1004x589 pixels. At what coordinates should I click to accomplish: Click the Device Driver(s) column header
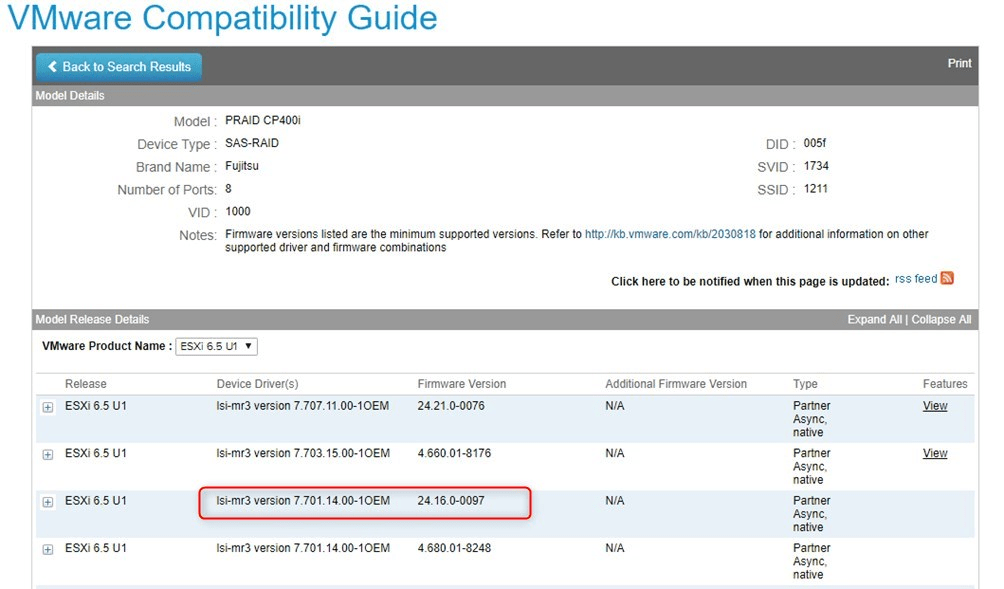pos(257,384)
